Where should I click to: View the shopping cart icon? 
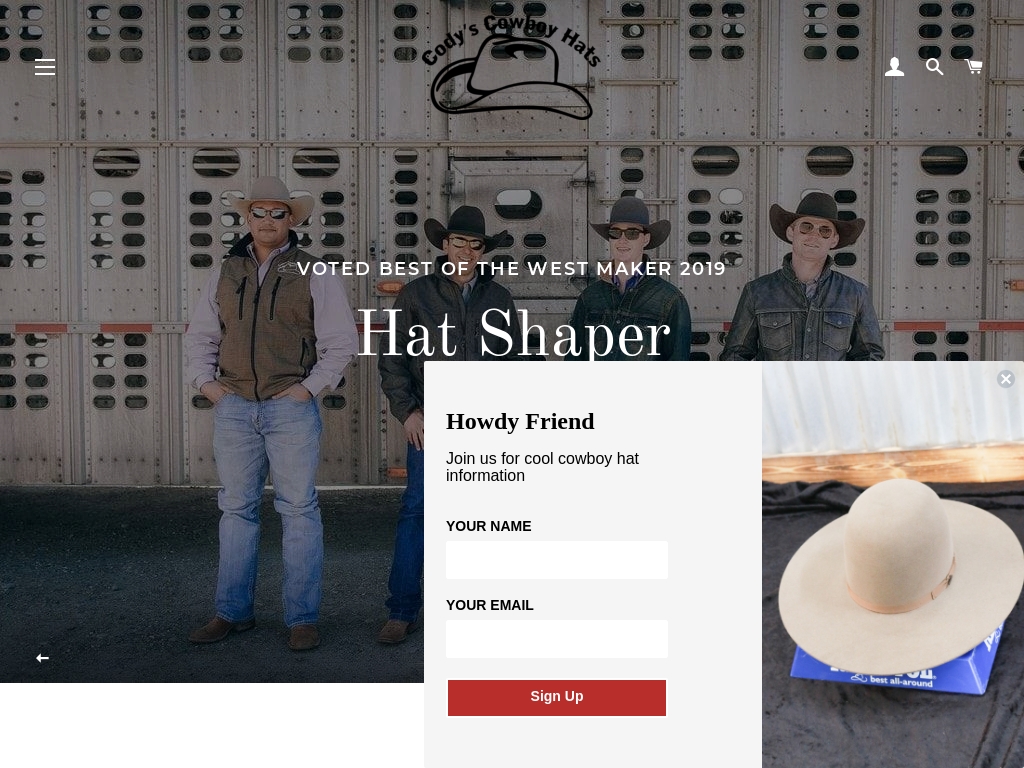974,67
